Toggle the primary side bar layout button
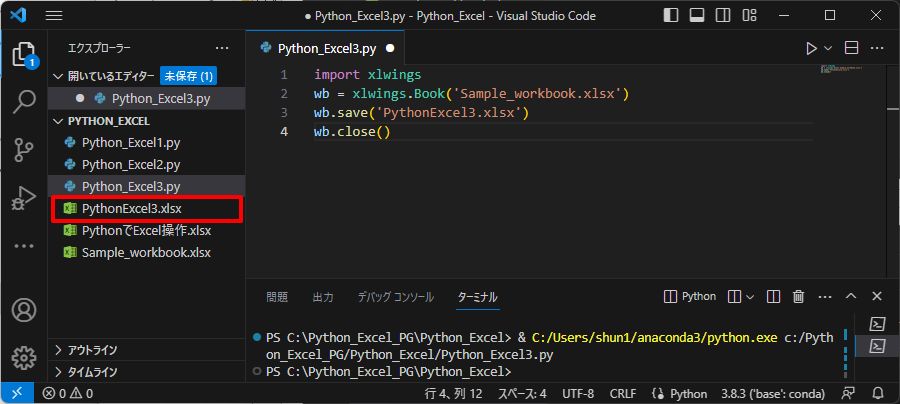Image resolution: width=900 pixels, height=404 pixels. (x=670, y=15)
